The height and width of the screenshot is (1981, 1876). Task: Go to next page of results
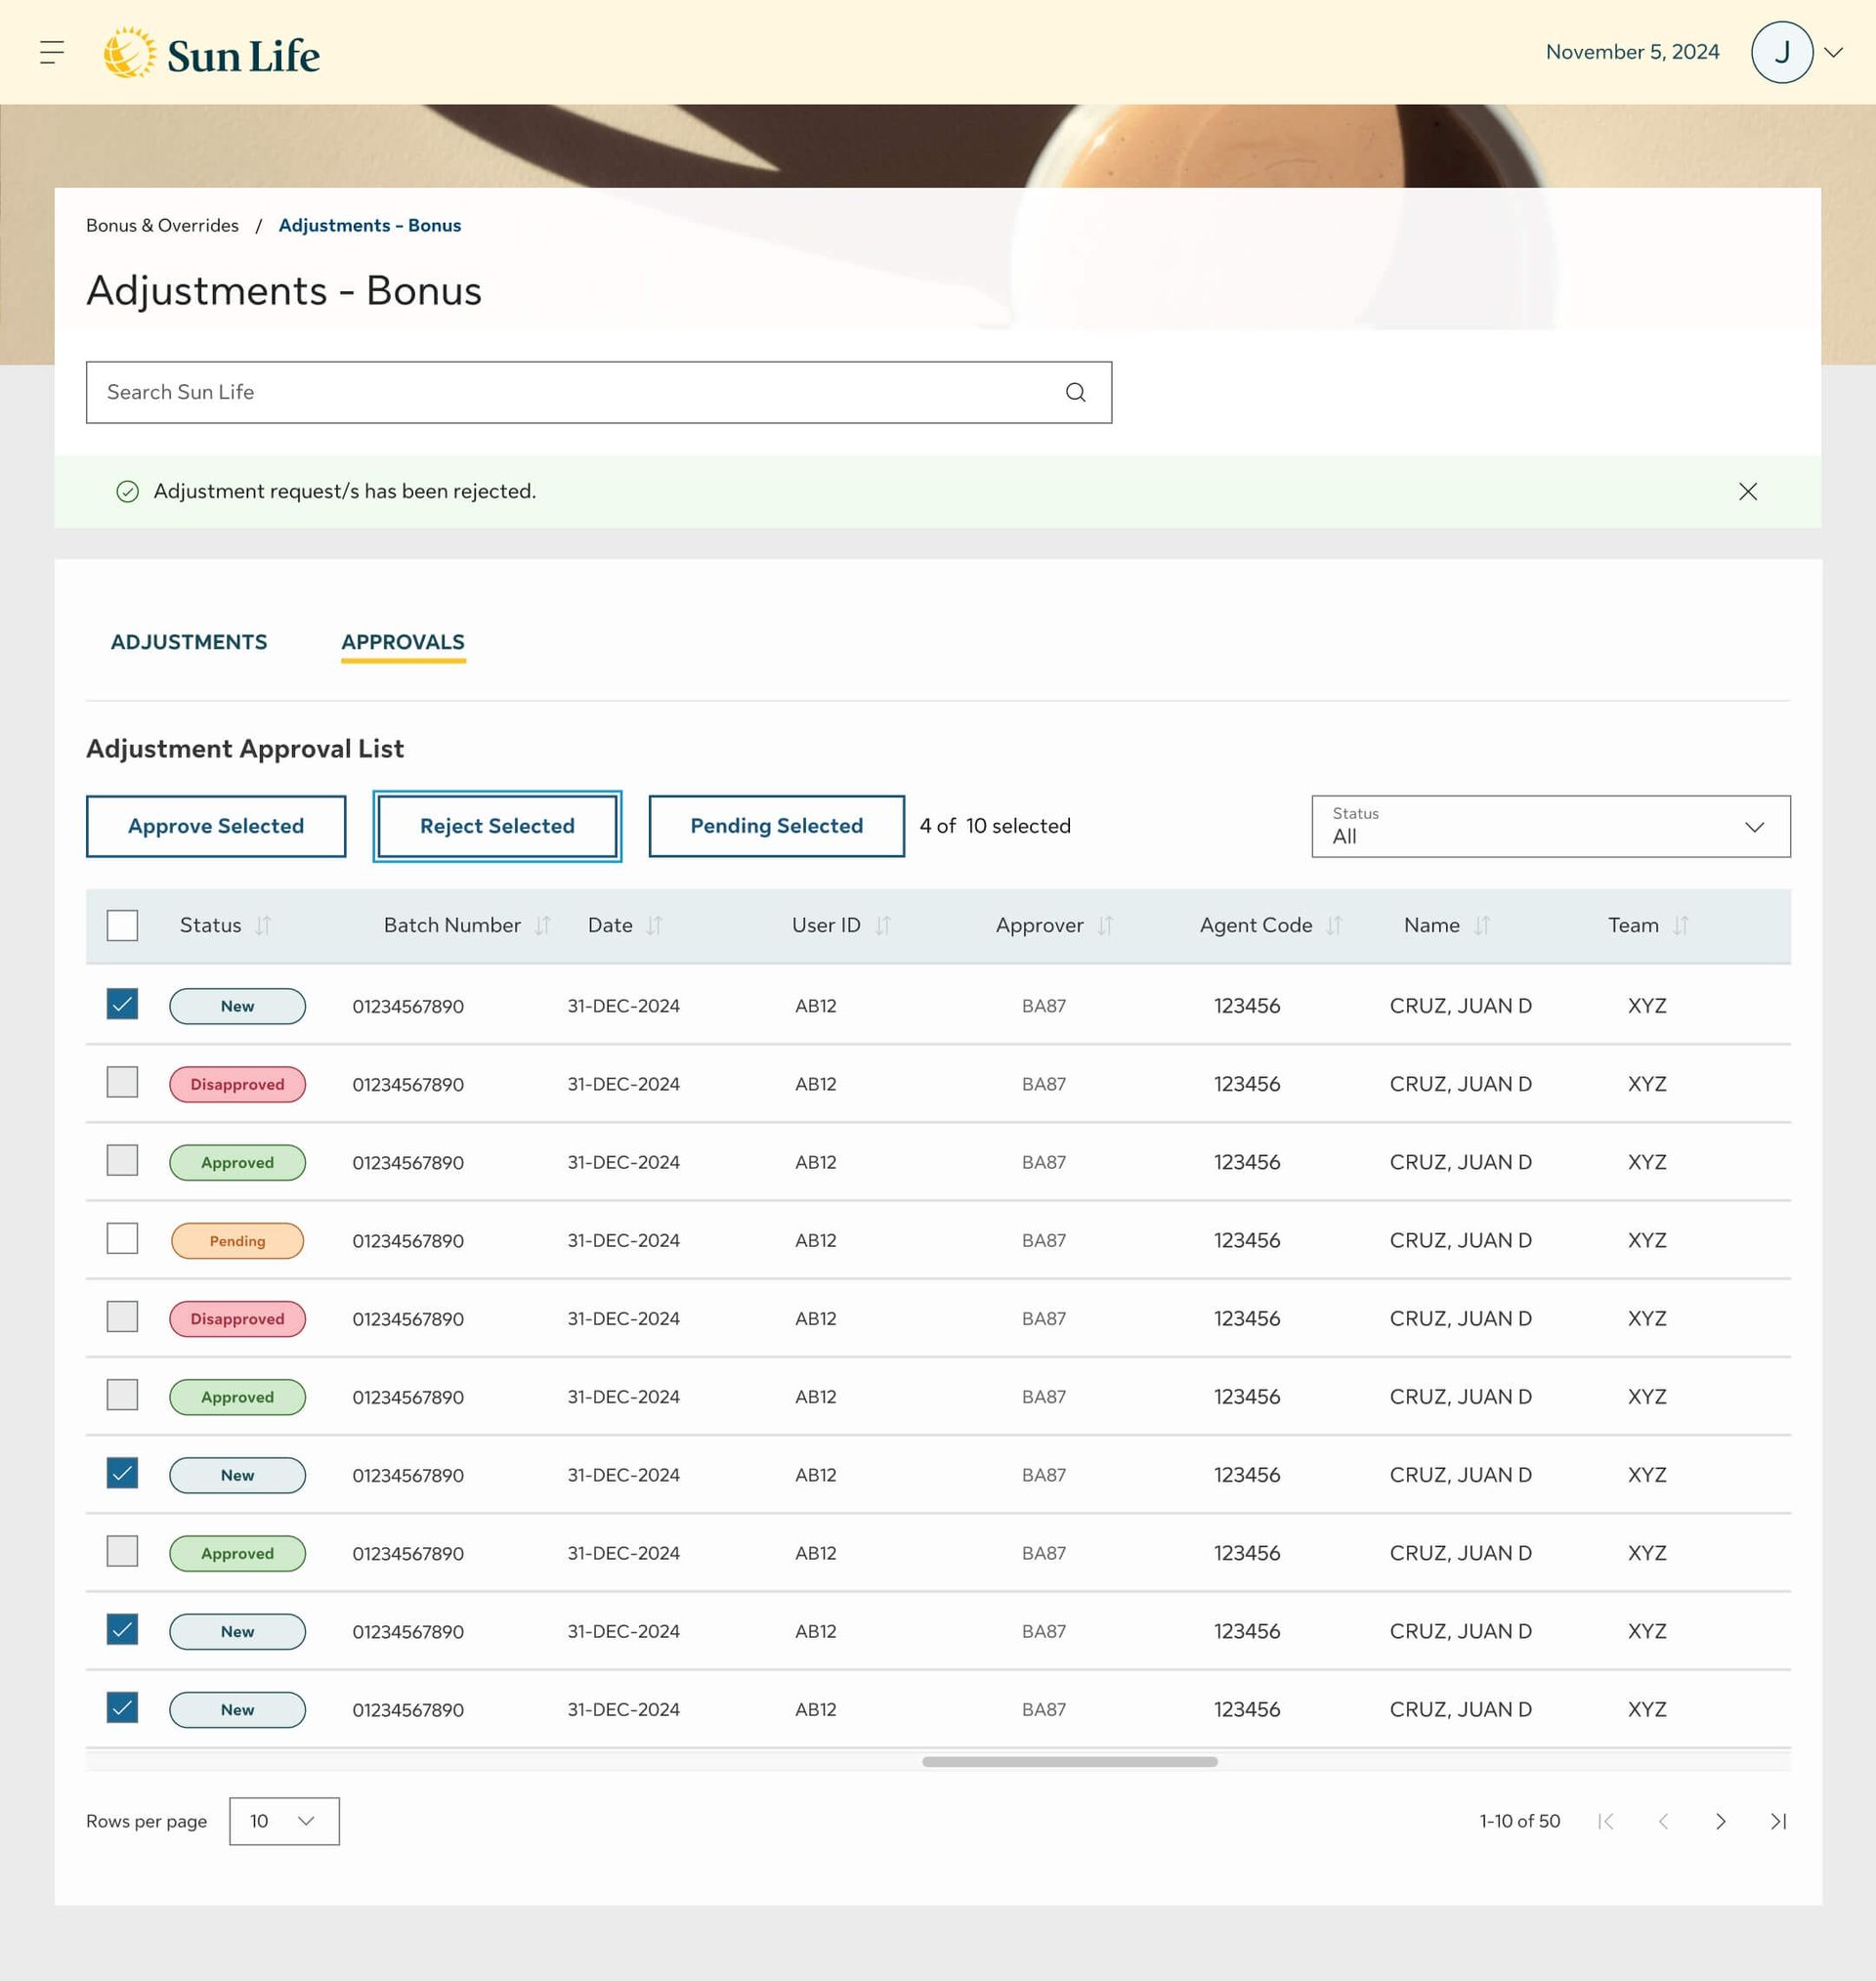tap(1720, 1821)
